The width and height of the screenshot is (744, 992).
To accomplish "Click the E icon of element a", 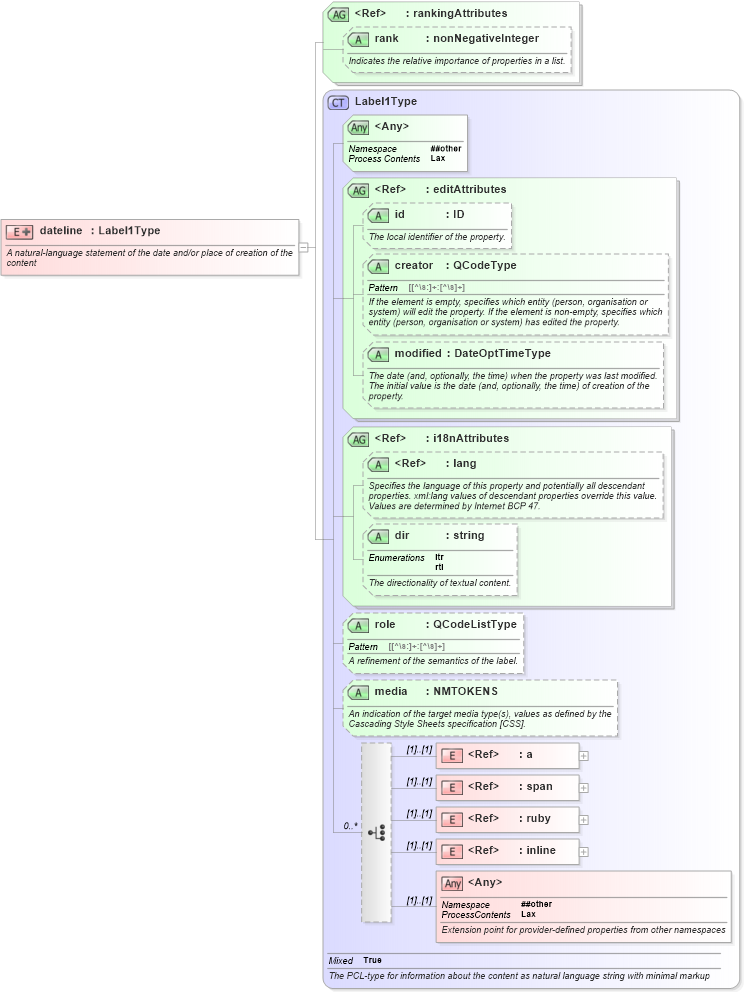I will click(x=452, y=755).
